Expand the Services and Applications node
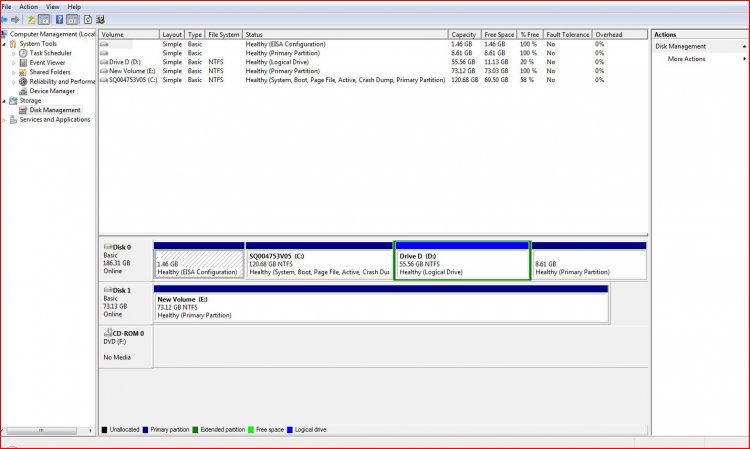The height and width of the screenshot is (449, 750). tap(4, 120)
